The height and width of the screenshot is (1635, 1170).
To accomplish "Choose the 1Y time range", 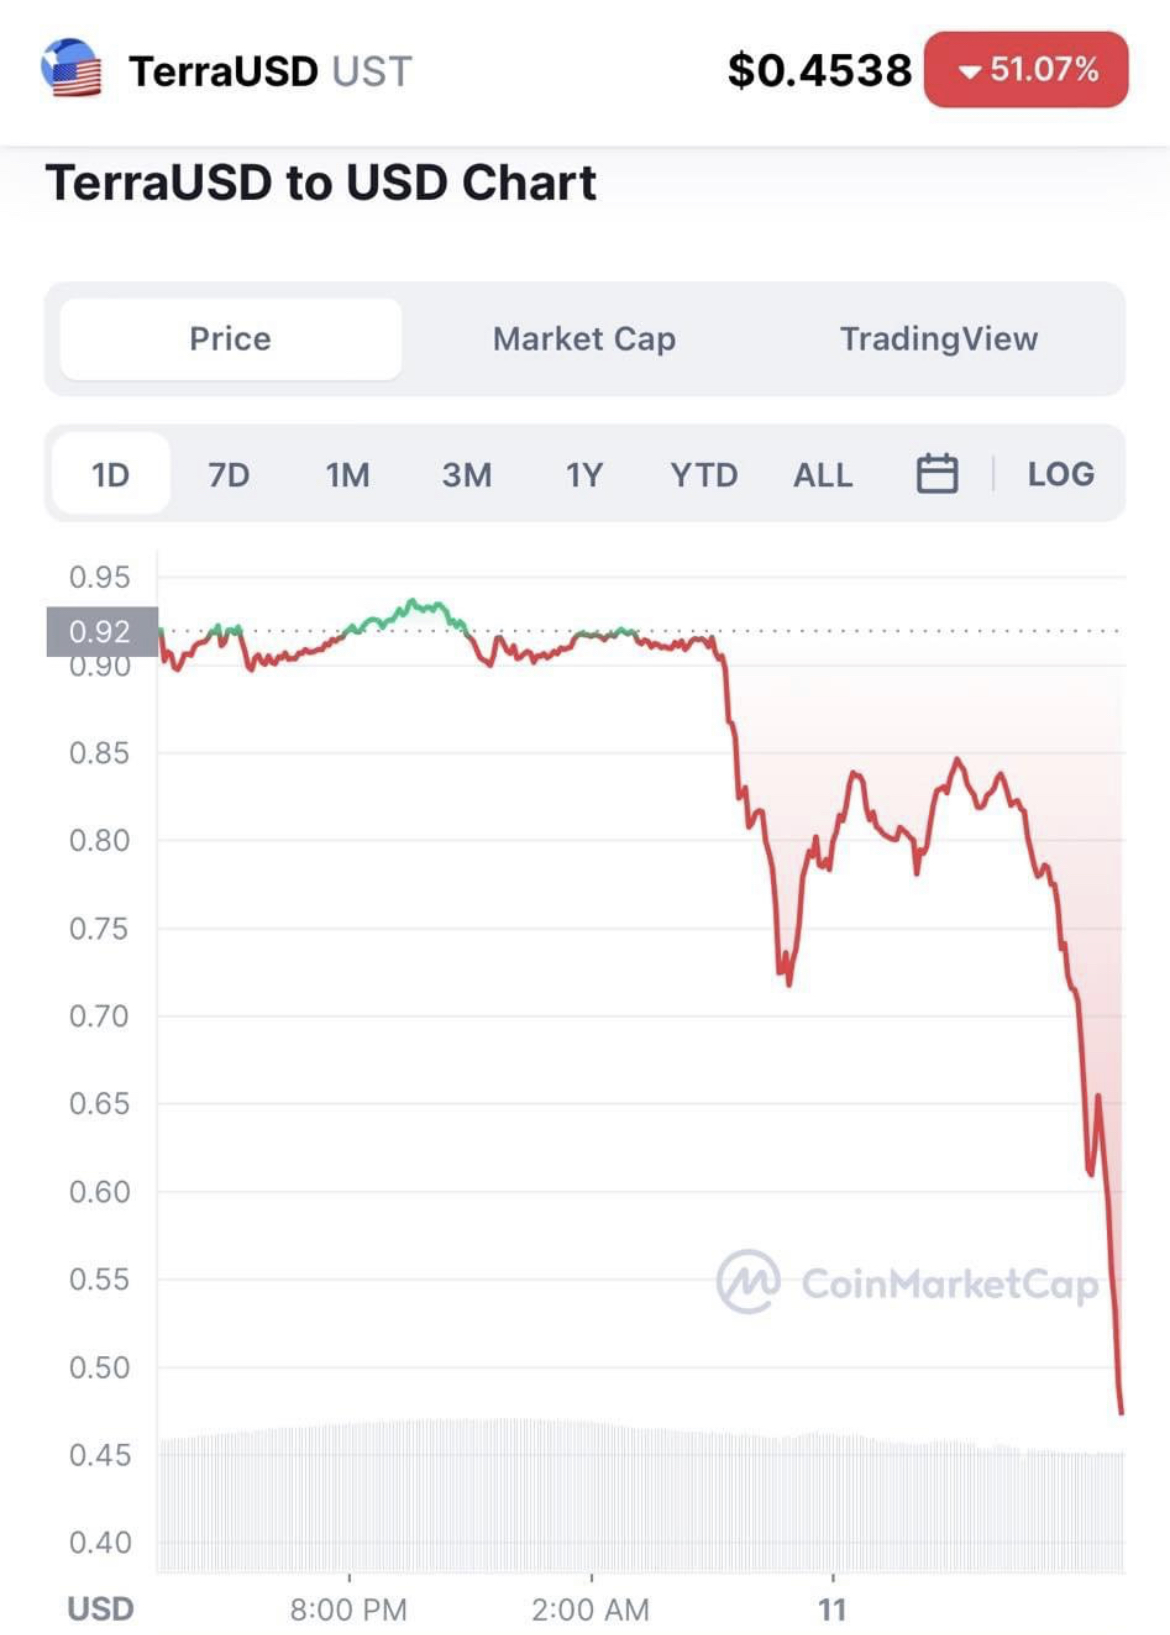I will 585,474.
